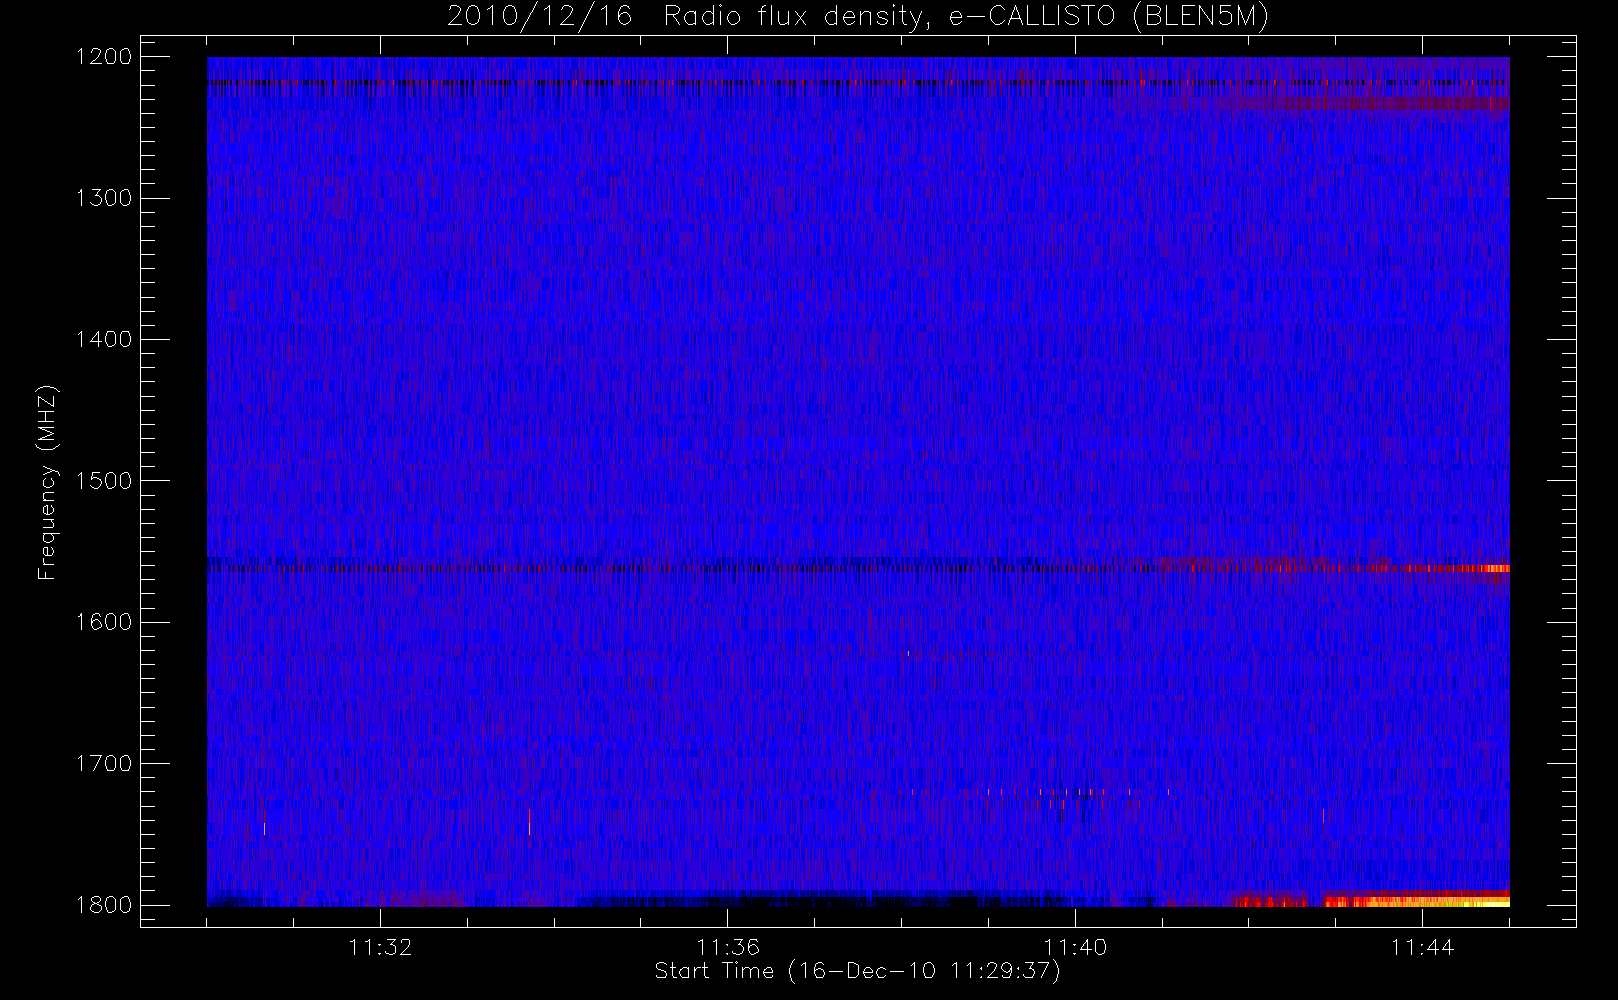Viewport: 1618px width, 1000px height.
Task: Click the 1500 frequency tick label
Action: tap(104, 481)
